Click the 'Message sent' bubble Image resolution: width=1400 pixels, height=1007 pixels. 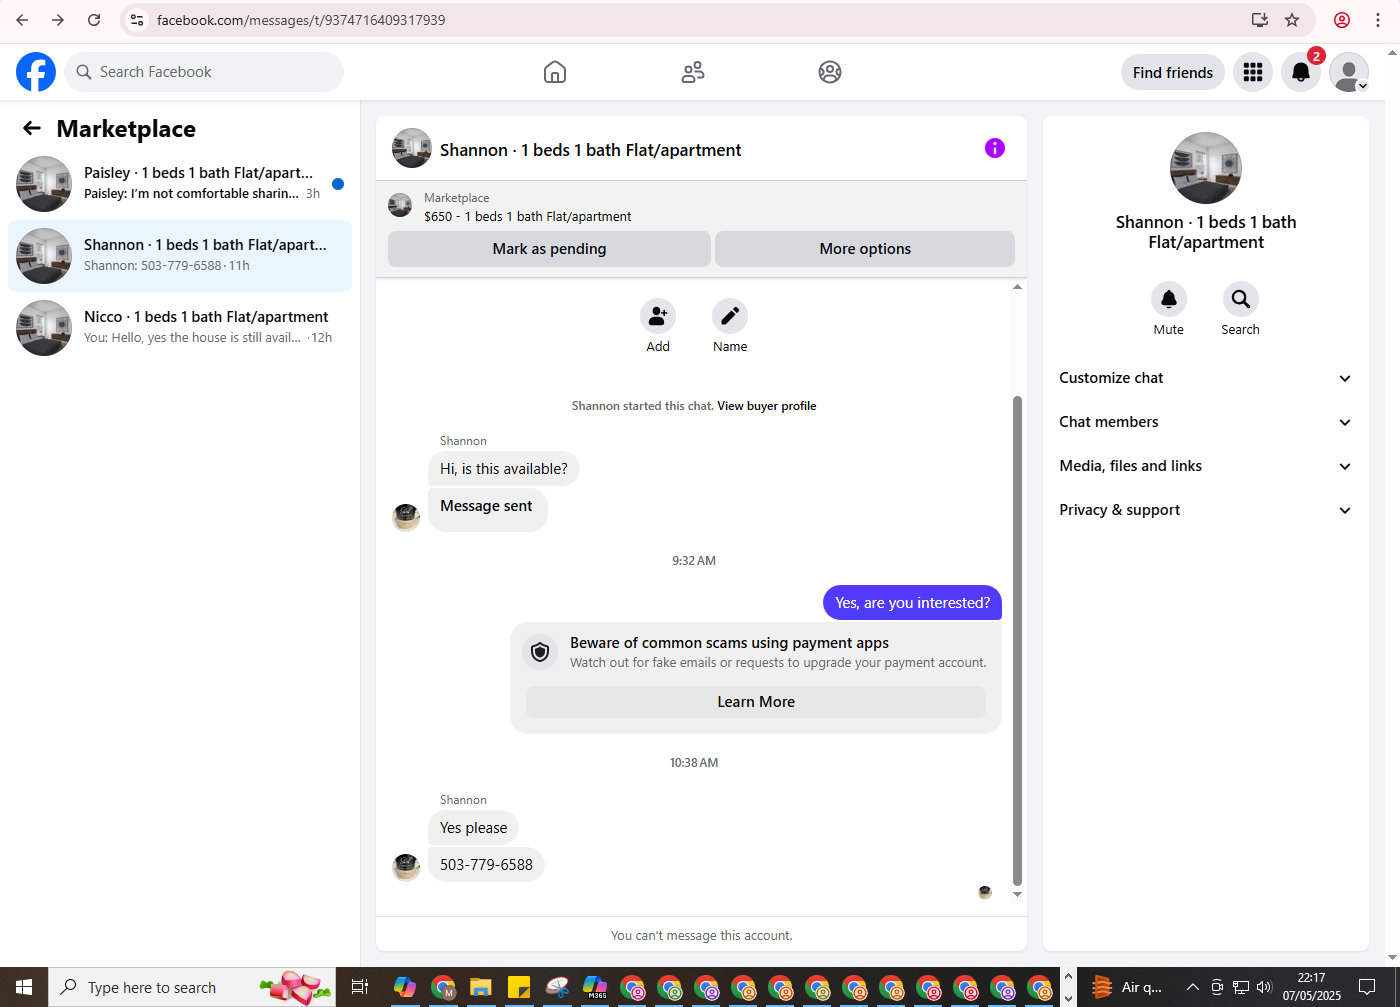(487, 509)
